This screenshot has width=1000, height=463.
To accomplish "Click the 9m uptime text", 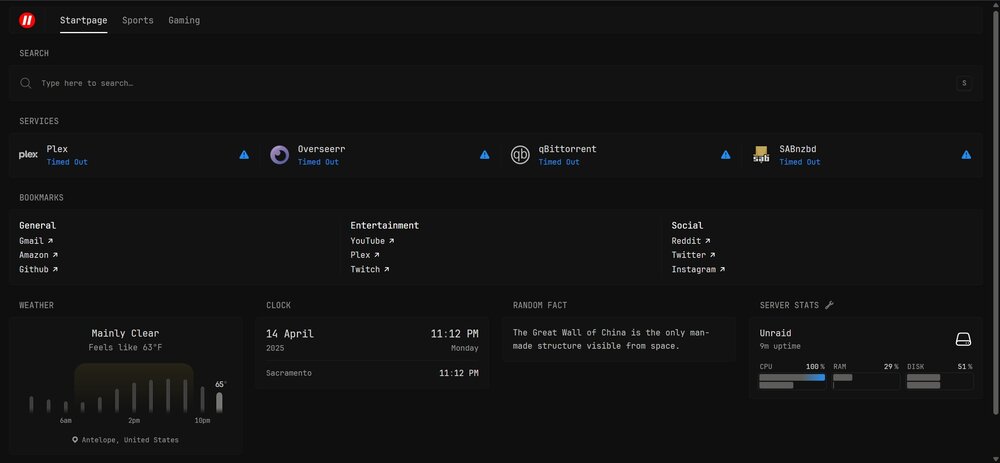I will pos(780,346).
